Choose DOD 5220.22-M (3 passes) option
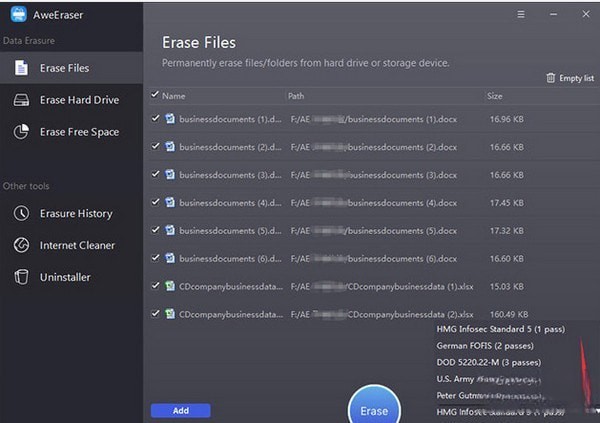Screen dimensions: 600x423 coord(489,363)
